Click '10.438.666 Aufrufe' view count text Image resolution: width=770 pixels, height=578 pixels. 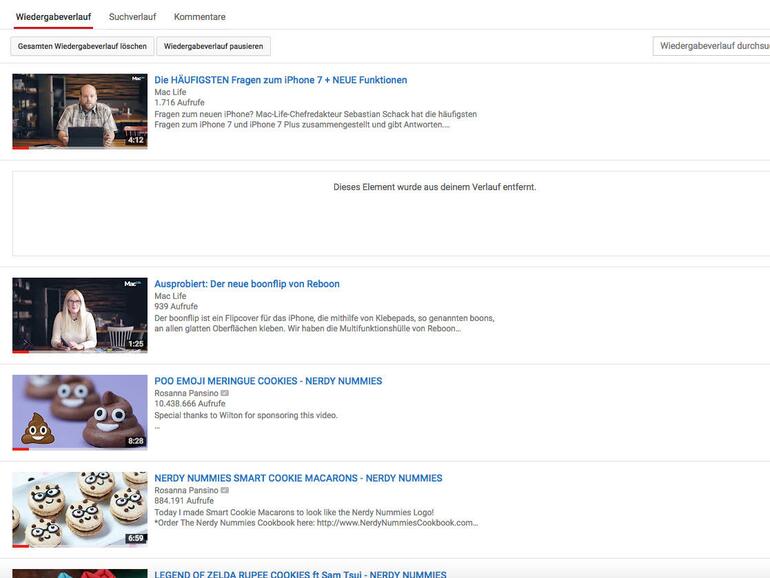(x=190, y=403)
